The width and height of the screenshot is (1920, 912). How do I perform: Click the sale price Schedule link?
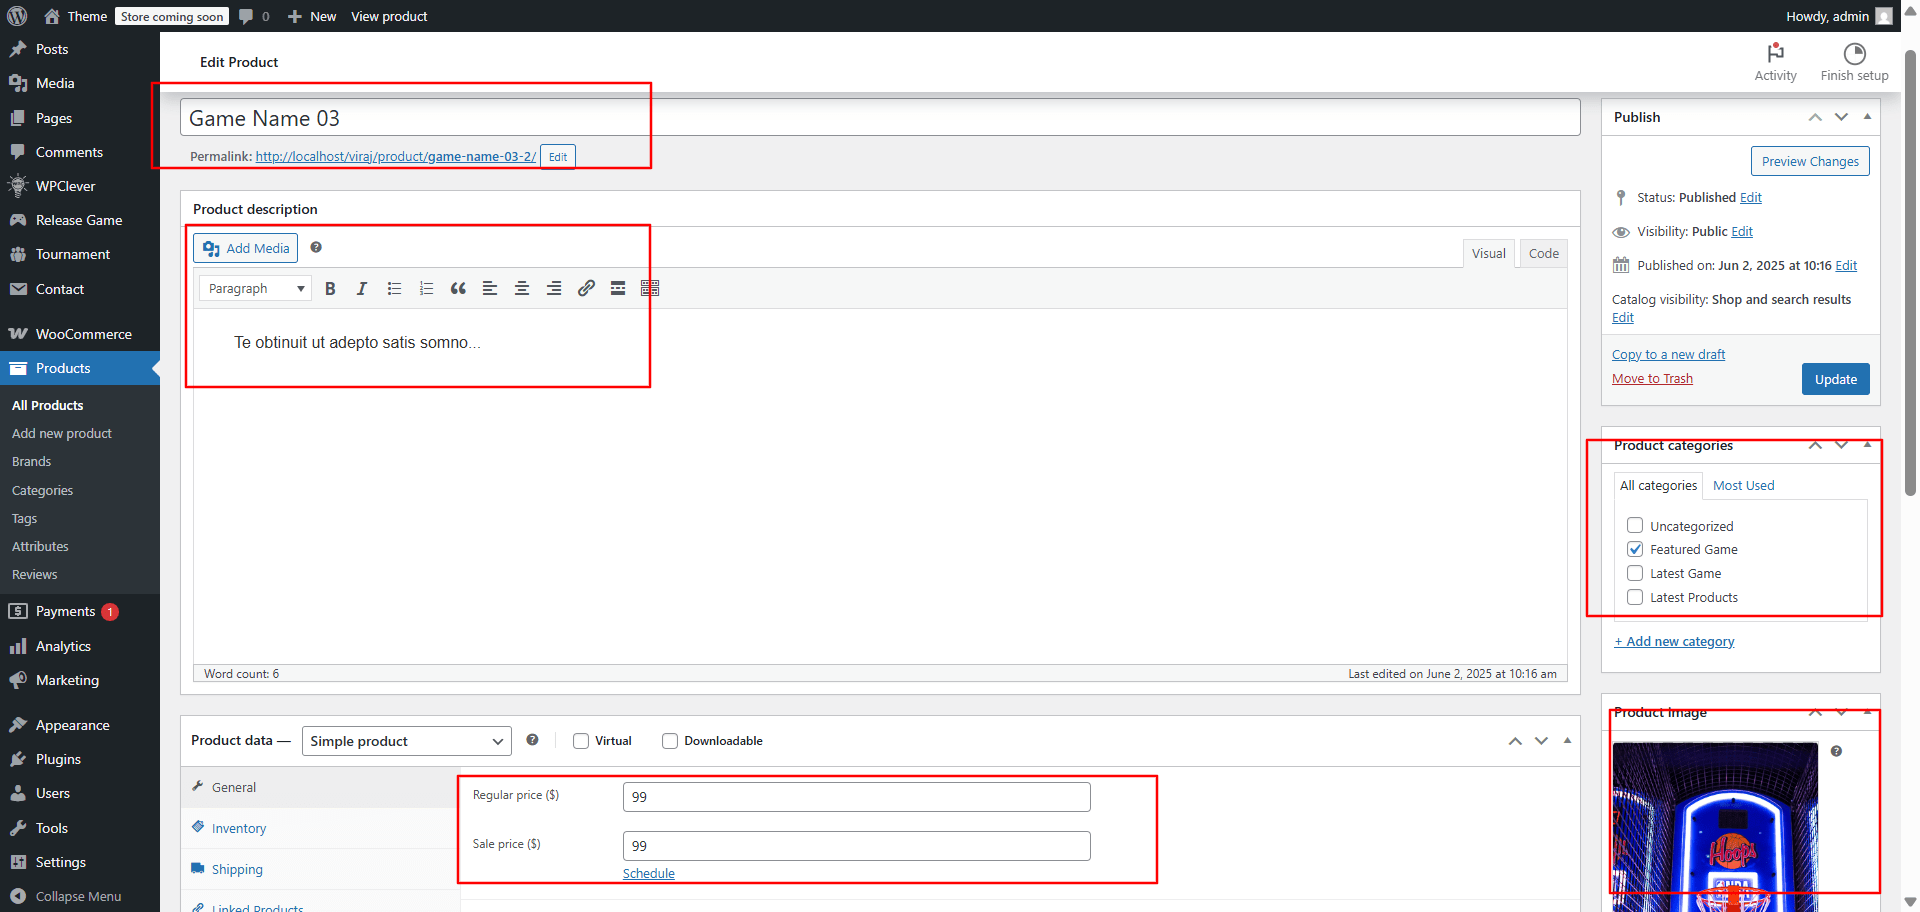[649, 873]
